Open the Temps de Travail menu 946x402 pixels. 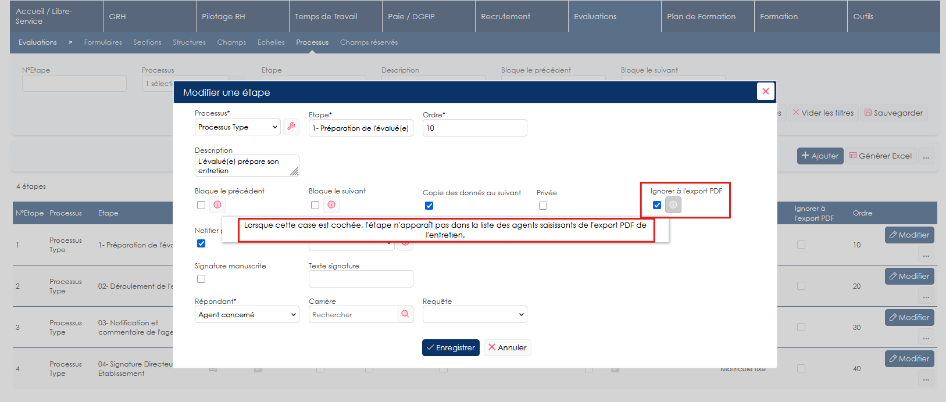coord(335,16)
